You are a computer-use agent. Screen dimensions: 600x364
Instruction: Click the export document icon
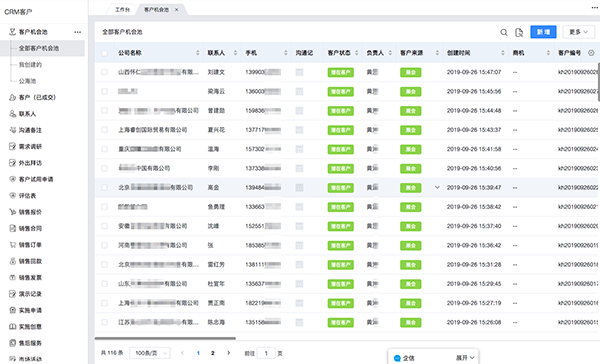tap(519, 33)
